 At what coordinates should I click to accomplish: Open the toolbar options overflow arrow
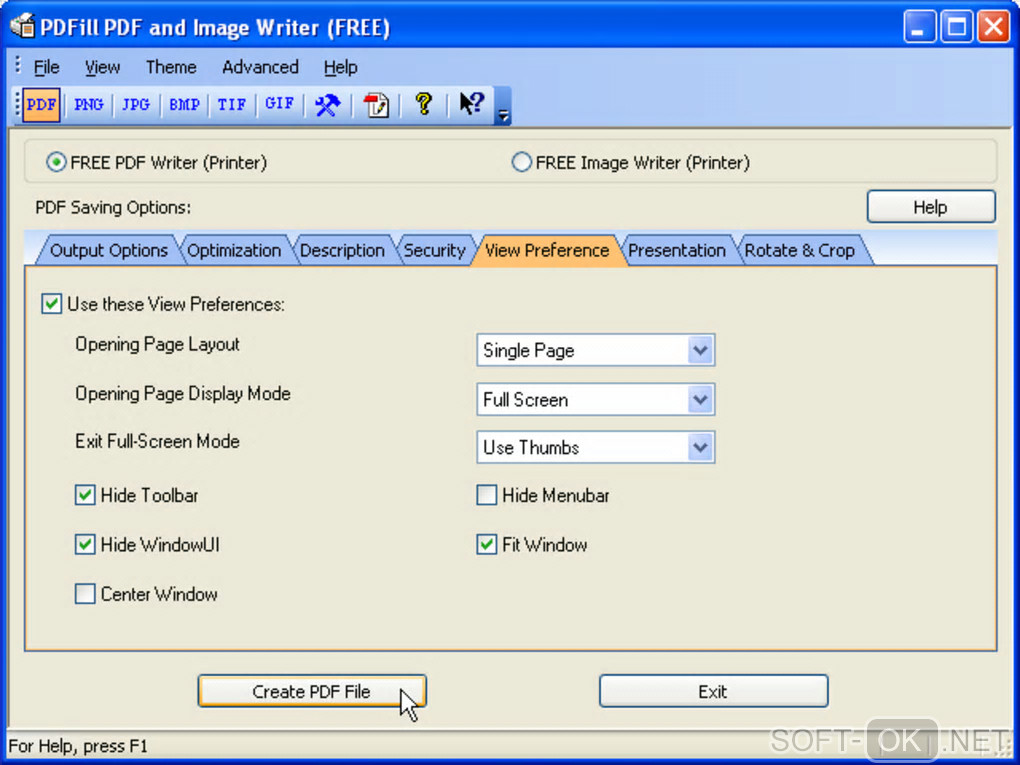pyautogui.click(x=503, y=106)
